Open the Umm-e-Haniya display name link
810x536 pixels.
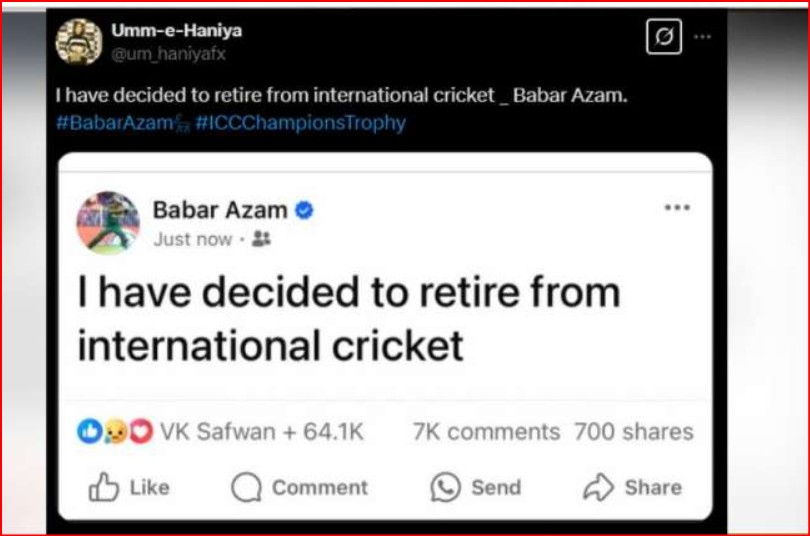(x=176, y=30)
